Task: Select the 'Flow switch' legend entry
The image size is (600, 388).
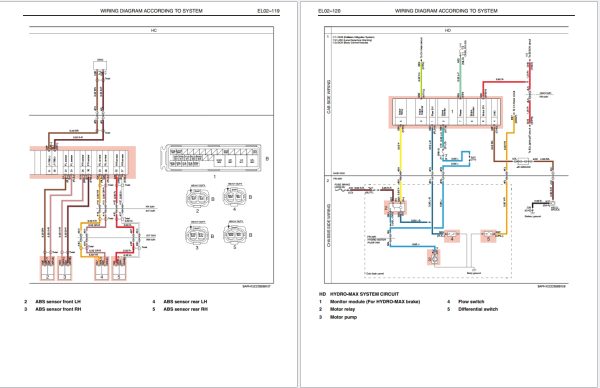Action: point(471,302)
